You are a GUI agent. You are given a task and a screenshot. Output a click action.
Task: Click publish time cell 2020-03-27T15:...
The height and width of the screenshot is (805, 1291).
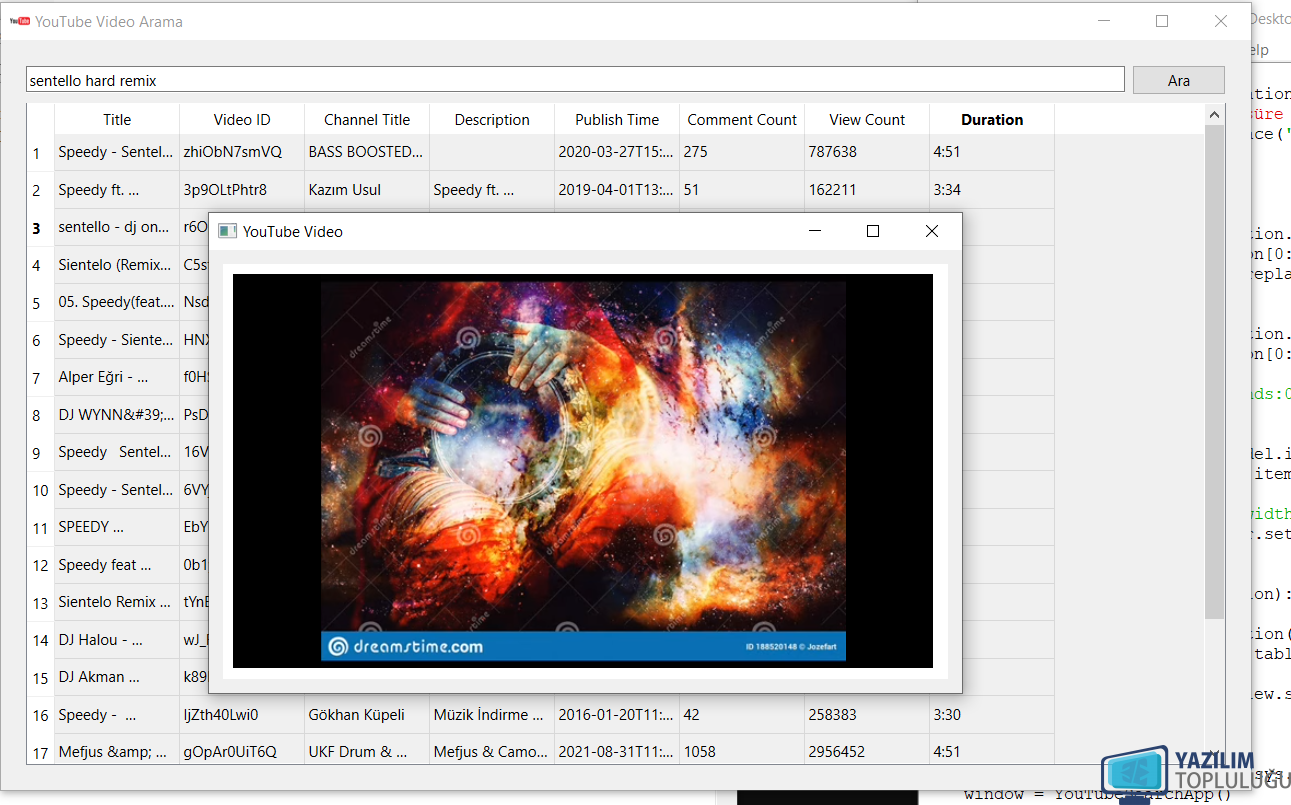tap(617, 152)
